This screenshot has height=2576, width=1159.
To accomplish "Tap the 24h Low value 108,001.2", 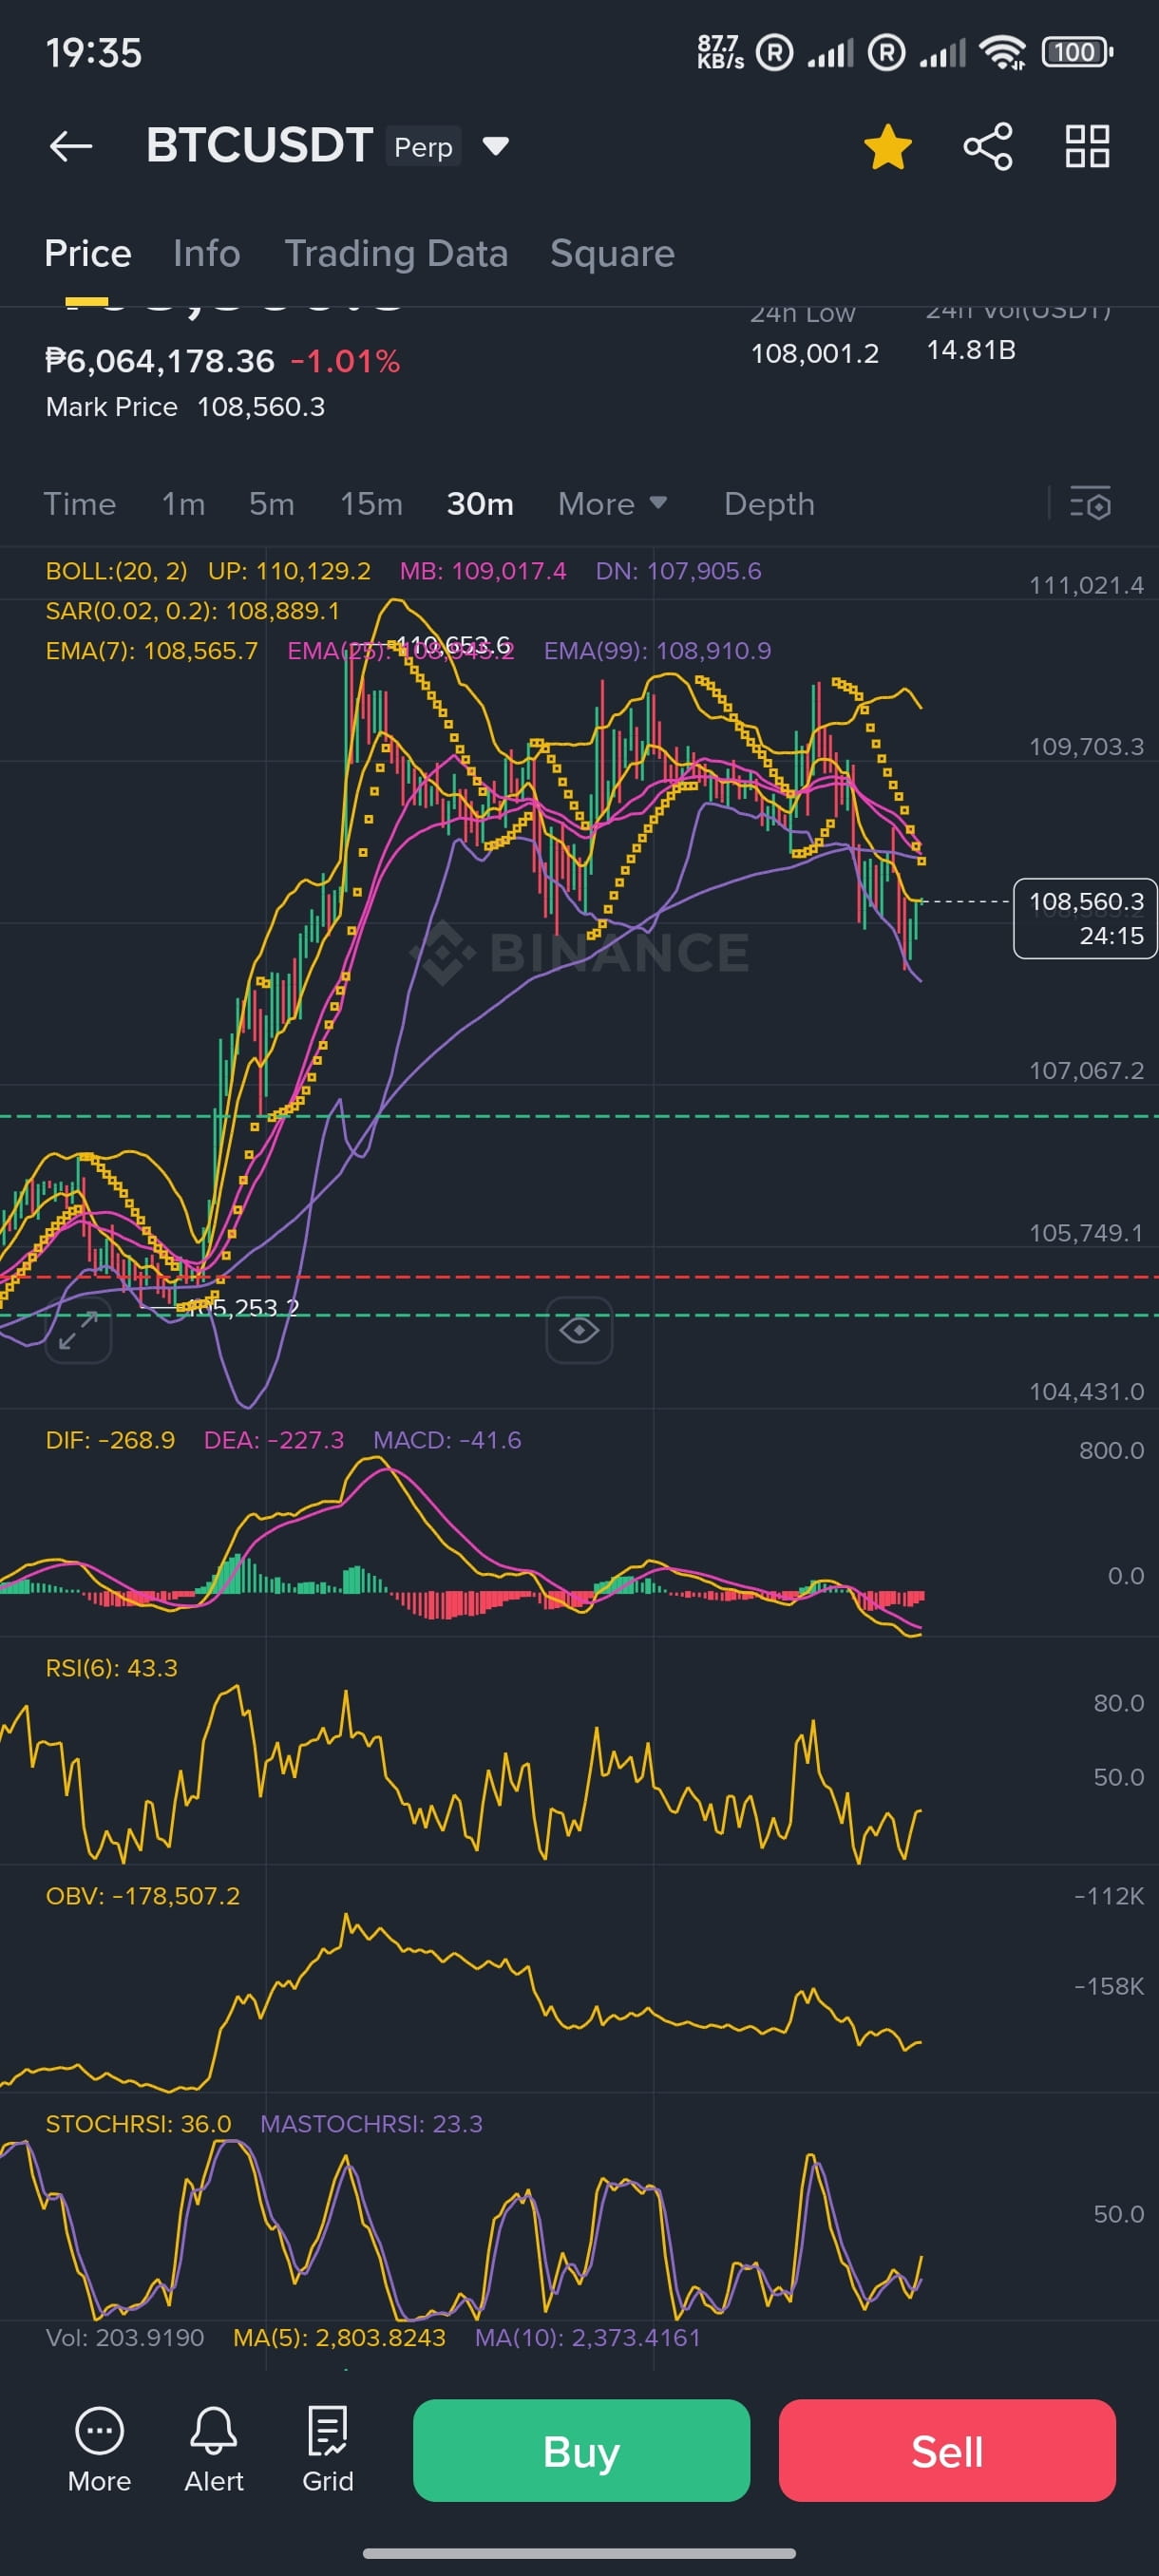I will tap(814, 353).
